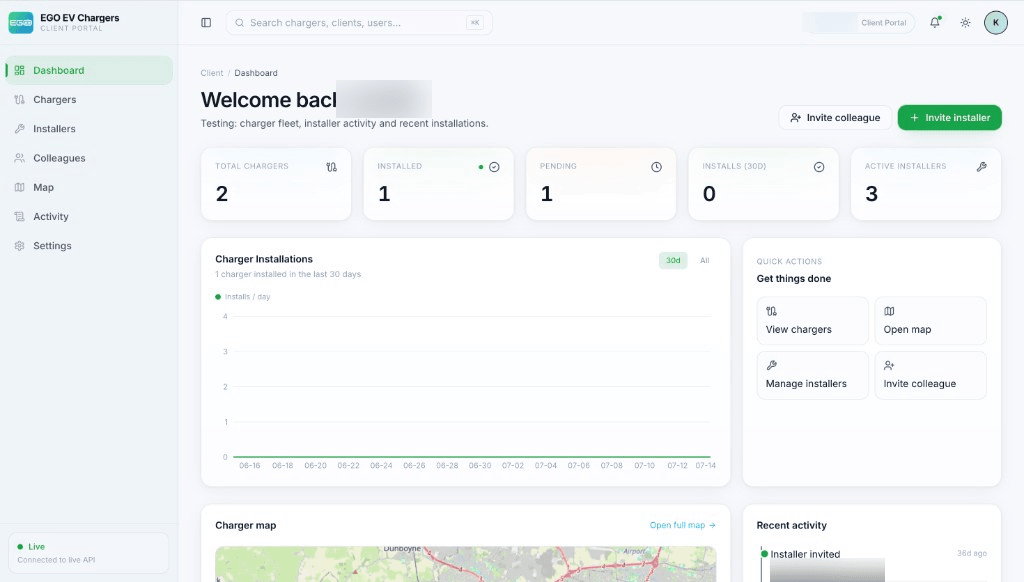Click the Active Installers value 3
Image resolution: width=1024 pixels, height=582 pixels.
[x=871, y=194]
